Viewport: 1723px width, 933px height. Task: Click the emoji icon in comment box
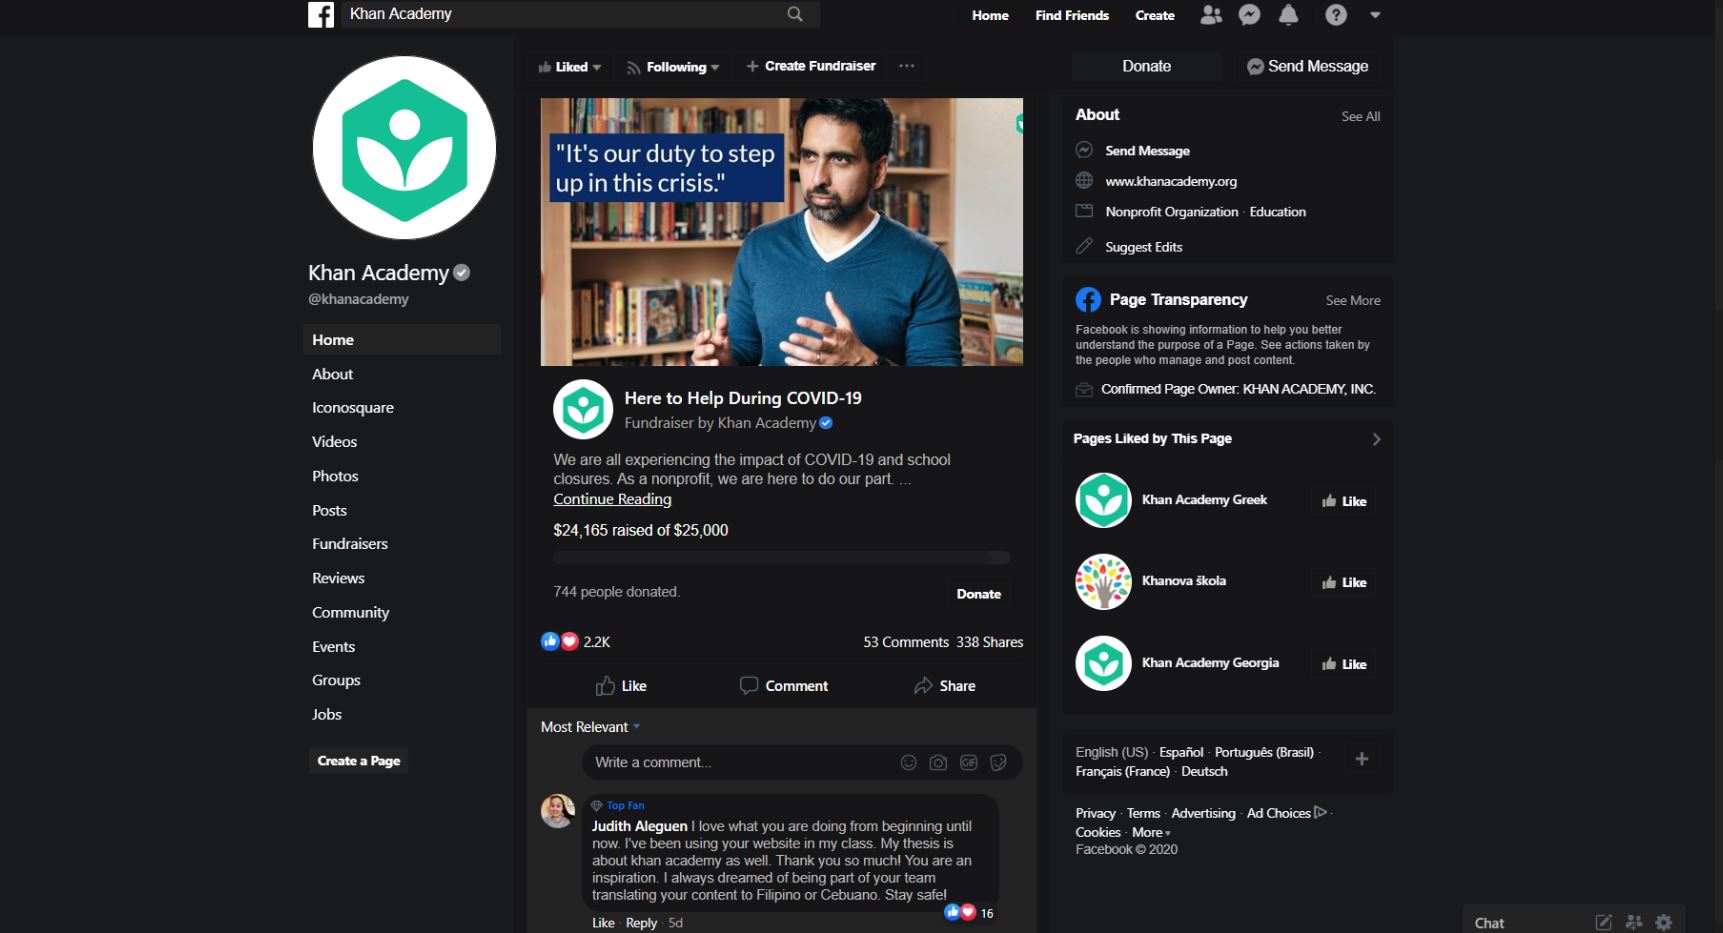pos(909,762)
